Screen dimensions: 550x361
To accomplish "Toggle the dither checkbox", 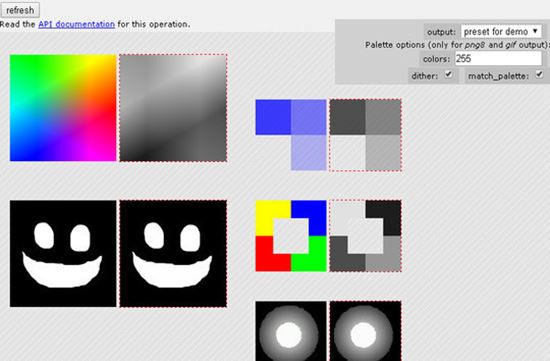I will click(x=448, y=74).
